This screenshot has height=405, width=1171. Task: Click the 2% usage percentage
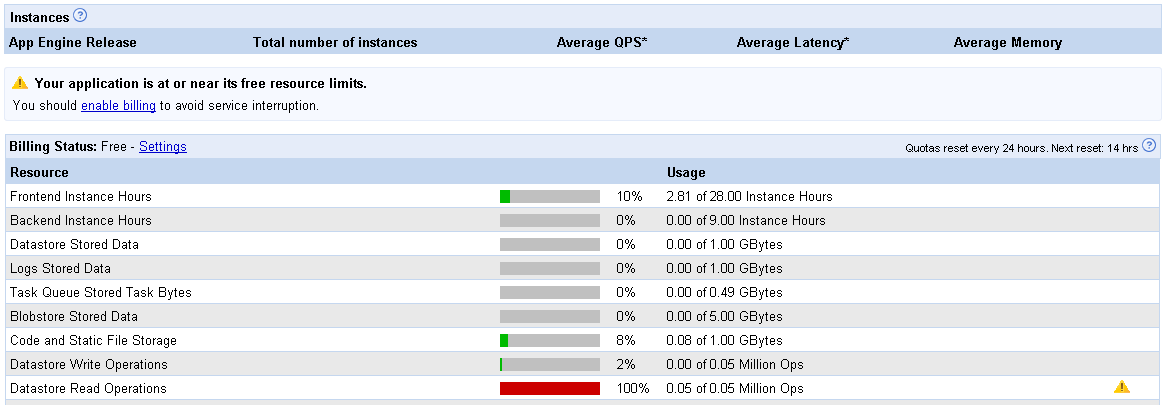coord(626,365)
